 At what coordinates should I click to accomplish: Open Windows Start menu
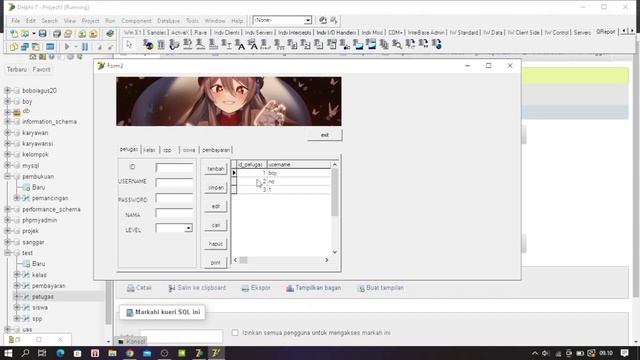[x=8, y=353]
